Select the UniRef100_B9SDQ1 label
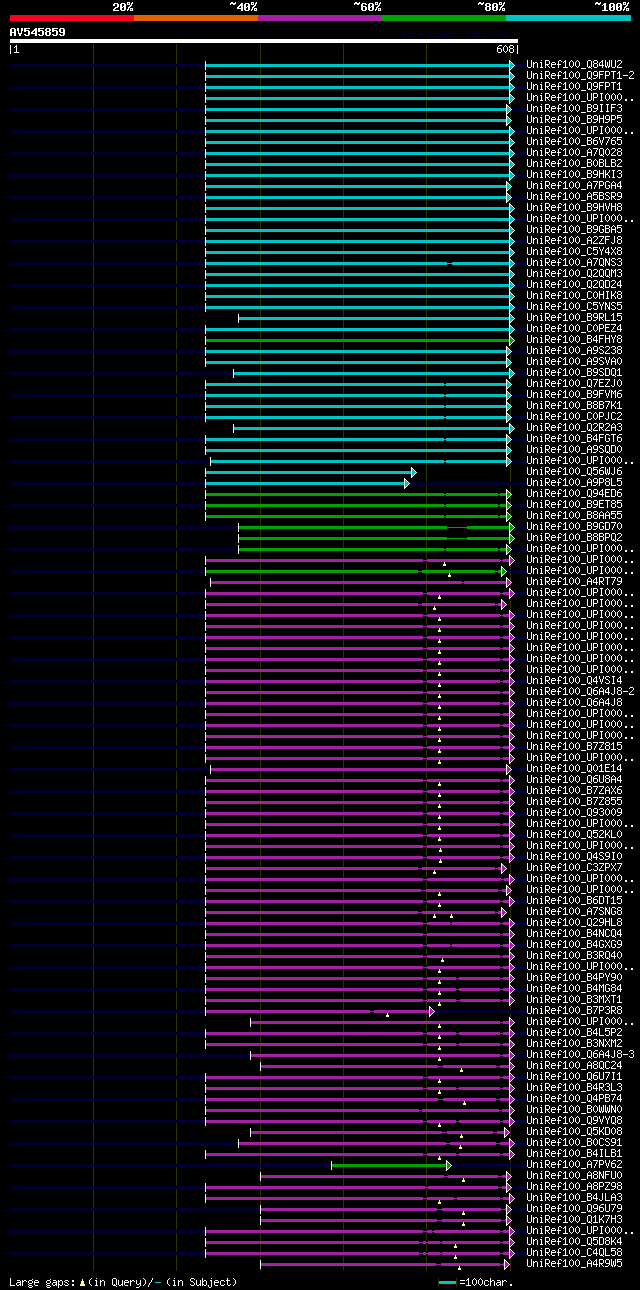 pyautogui.click(x=574, y=372)
